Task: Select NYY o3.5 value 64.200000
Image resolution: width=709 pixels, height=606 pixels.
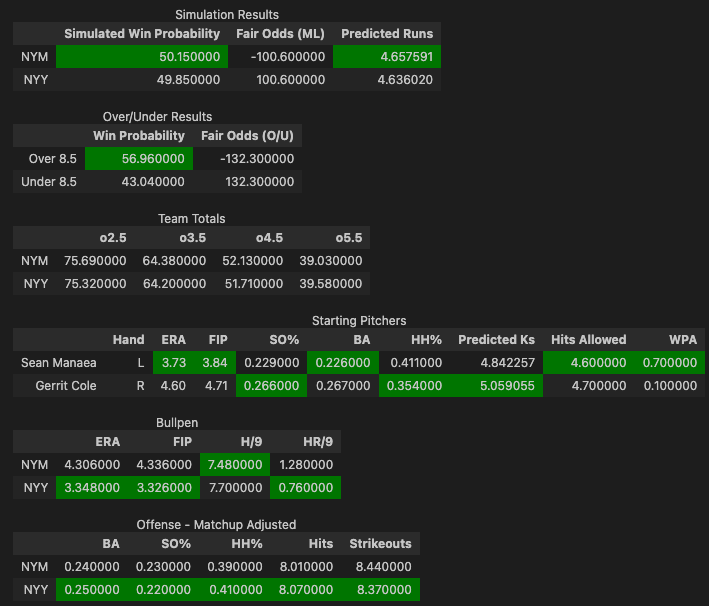Action: (x=174, y=284)
